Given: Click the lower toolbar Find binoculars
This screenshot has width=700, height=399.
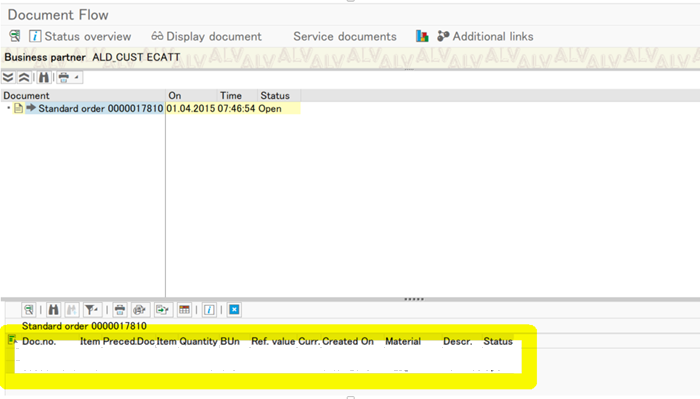Looking at the screenshot, I should 53,309.
